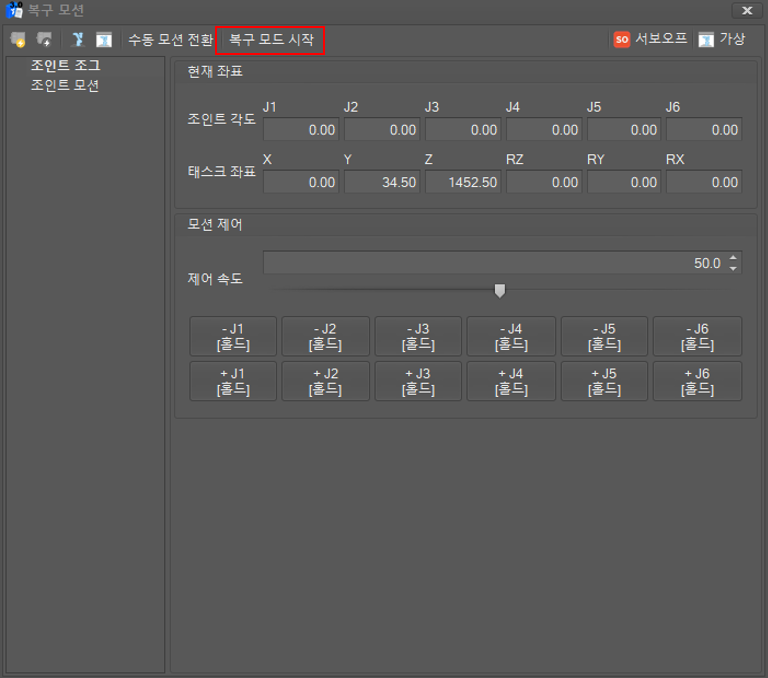Select 조인트 조그 in the left panel

[x=65, y=66]
